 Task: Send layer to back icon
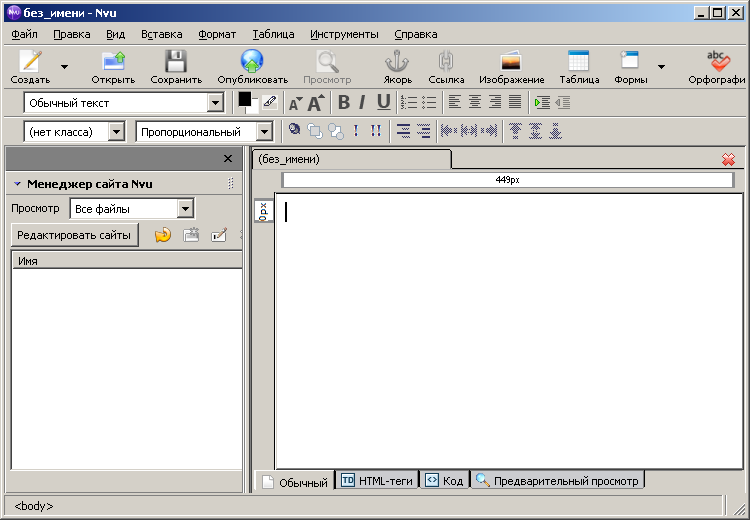315,131
